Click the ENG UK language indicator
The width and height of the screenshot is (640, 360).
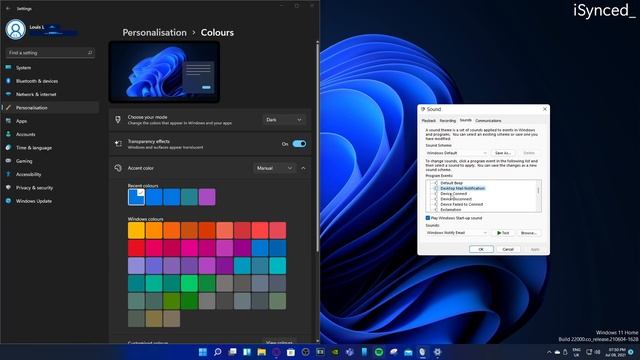pyautogui.click(x=577, y=352)
